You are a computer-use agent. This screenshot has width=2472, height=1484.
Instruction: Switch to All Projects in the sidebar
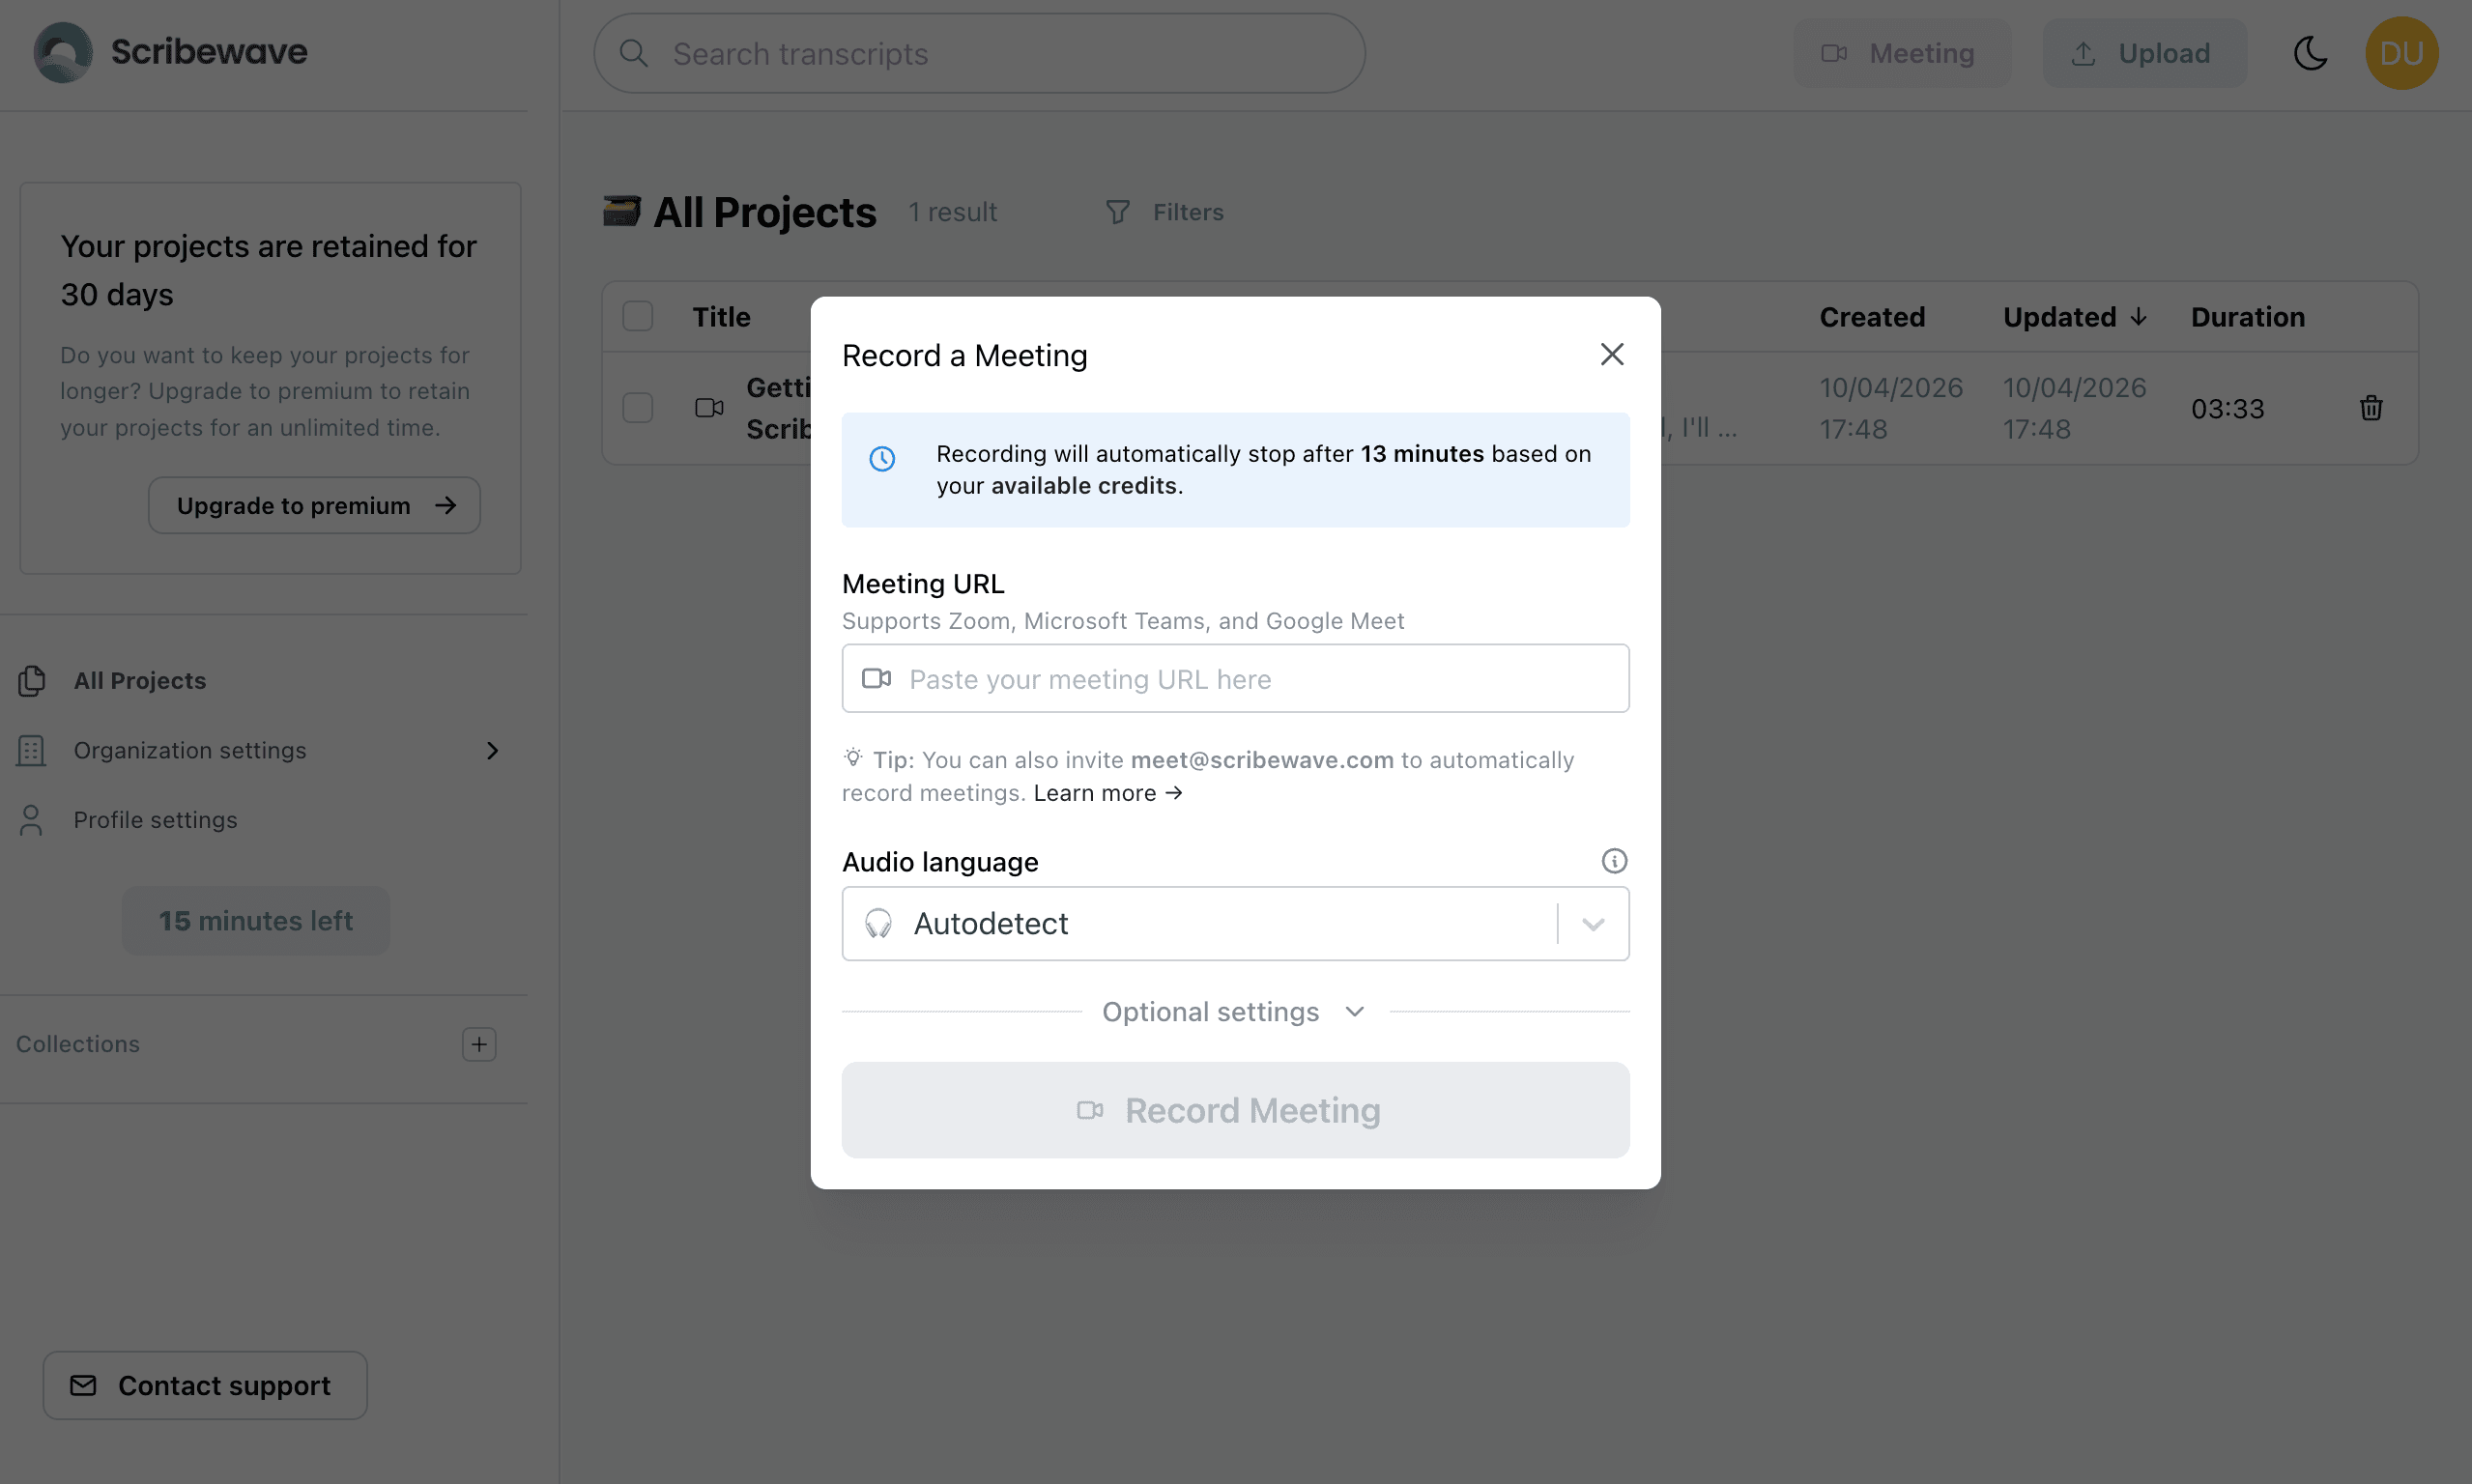coord(139,680)
